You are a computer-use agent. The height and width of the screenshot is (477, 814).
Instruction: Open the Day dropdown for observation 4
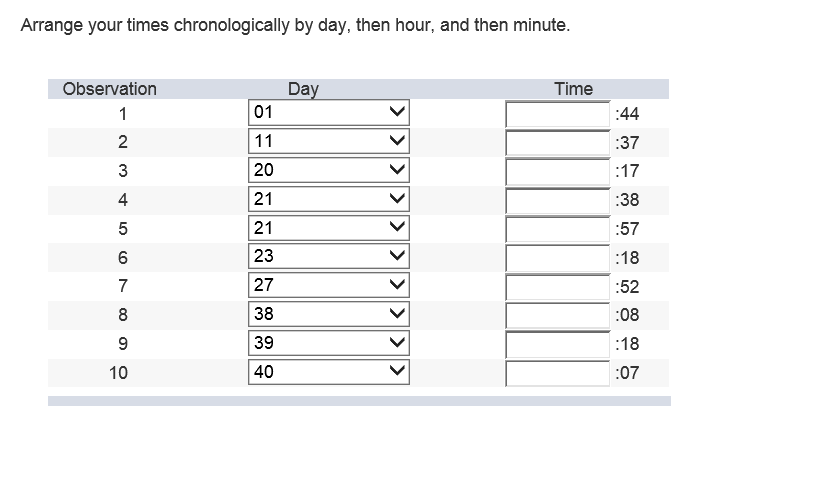(x=329, y=199)
